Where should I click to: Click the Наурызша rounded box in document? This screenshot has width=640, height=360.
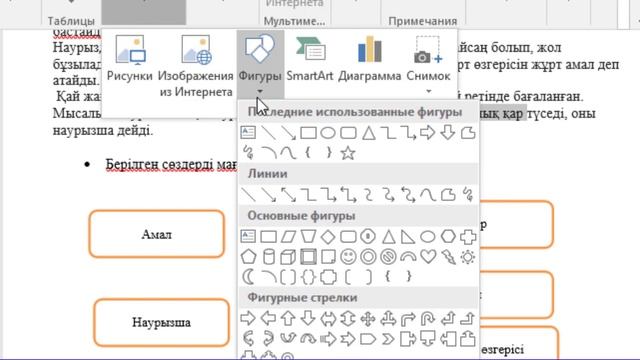(x=161, y=322)
